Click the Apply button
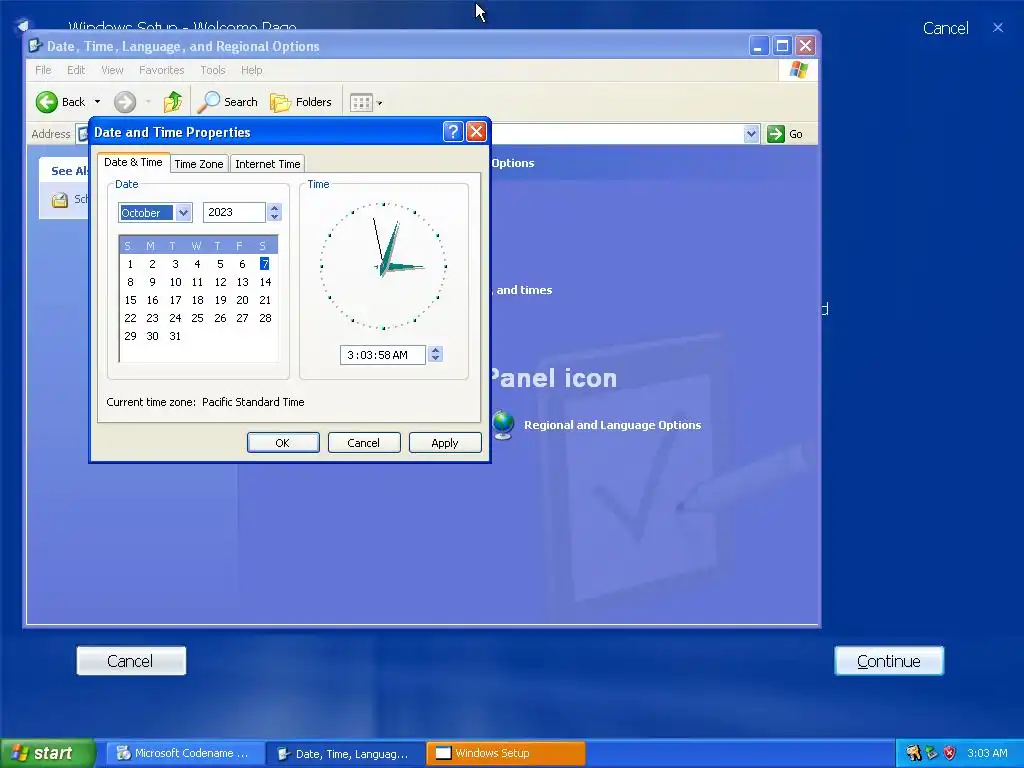 [x=445, y=443]
